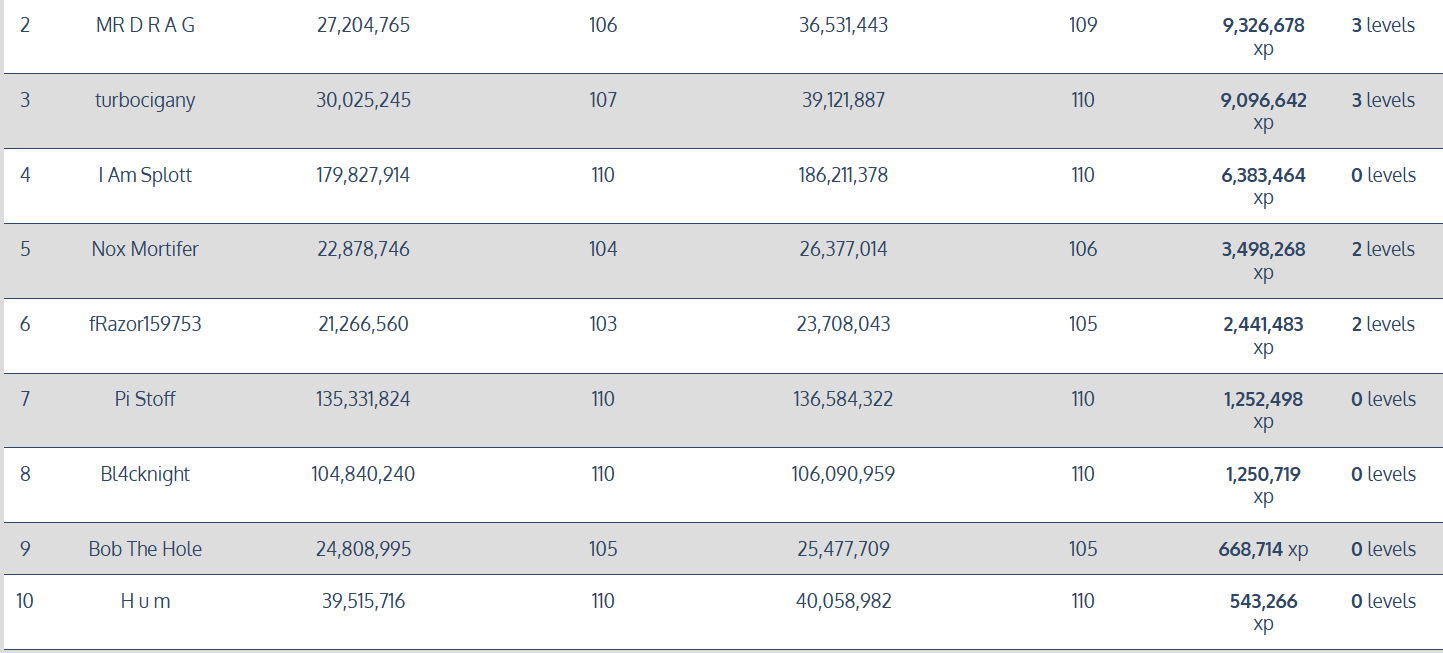
Task: Click the rank 10 number cell
Action: click(x=25, y=602)
